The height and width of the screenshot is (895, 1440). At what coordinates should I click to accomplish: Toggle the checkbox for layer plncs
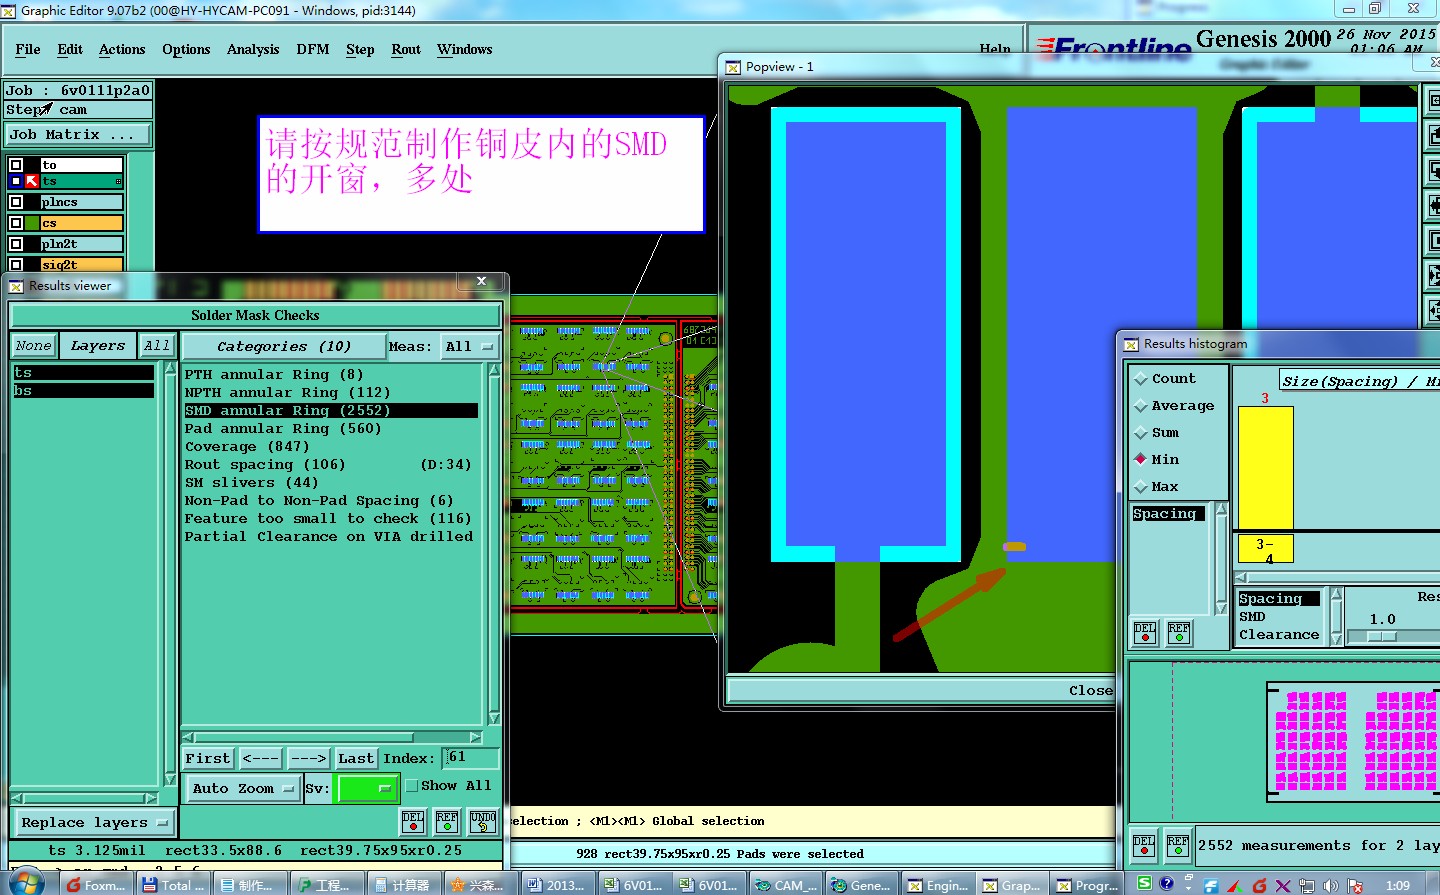16,202
